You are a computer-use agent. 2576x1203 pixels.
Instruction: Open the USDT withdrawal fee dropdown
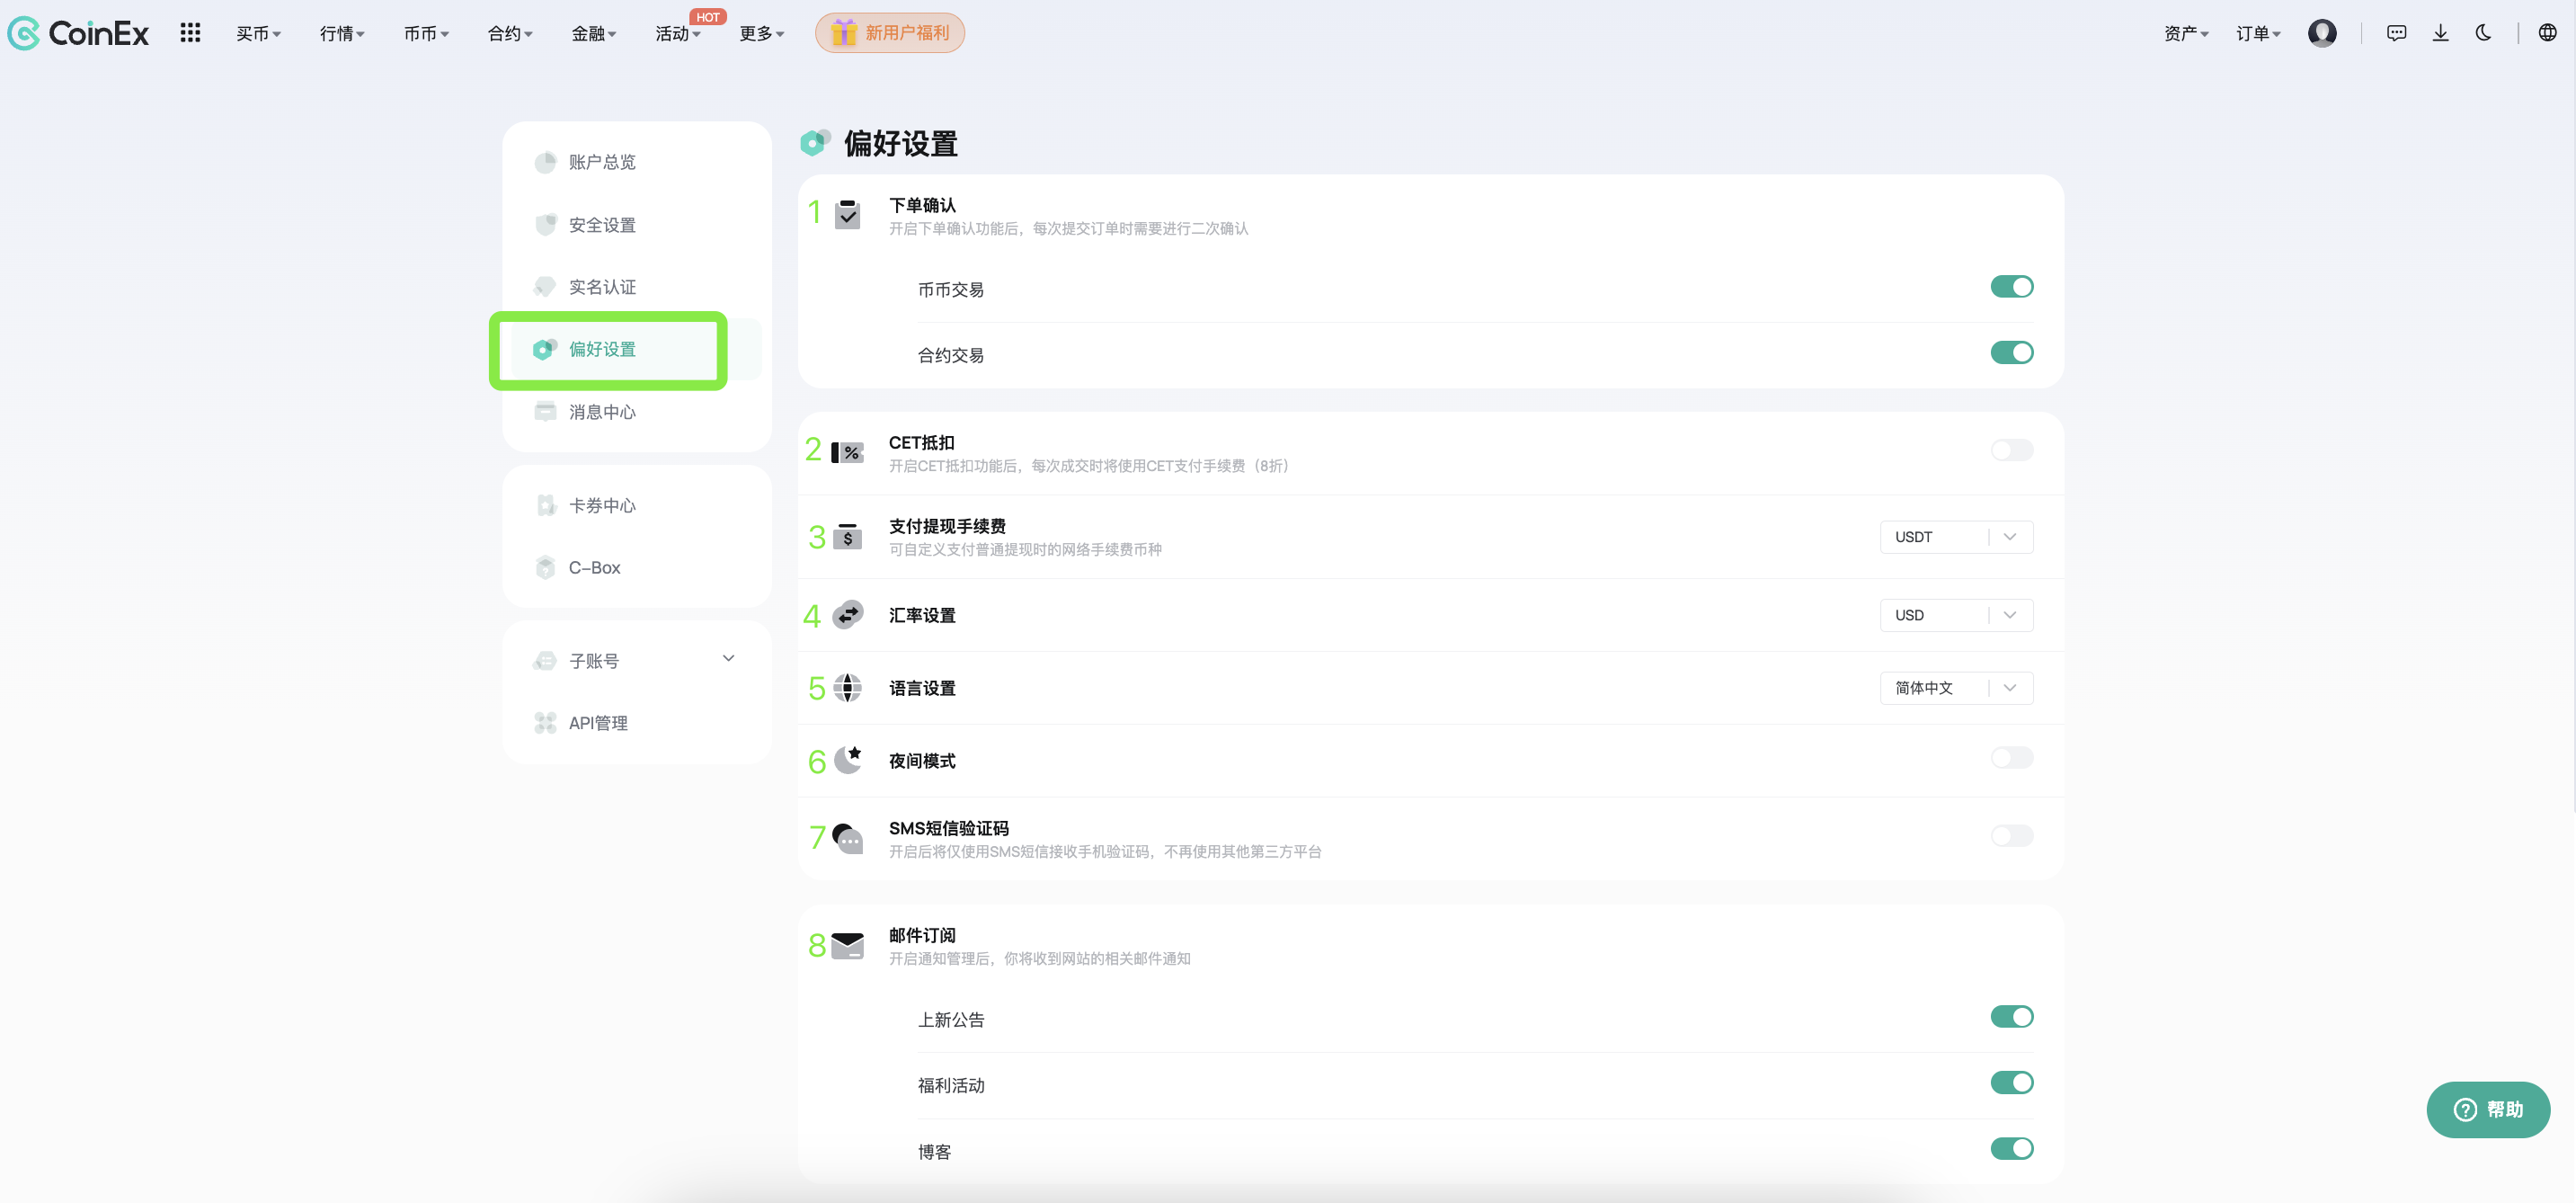click(x=1955, y=537)
